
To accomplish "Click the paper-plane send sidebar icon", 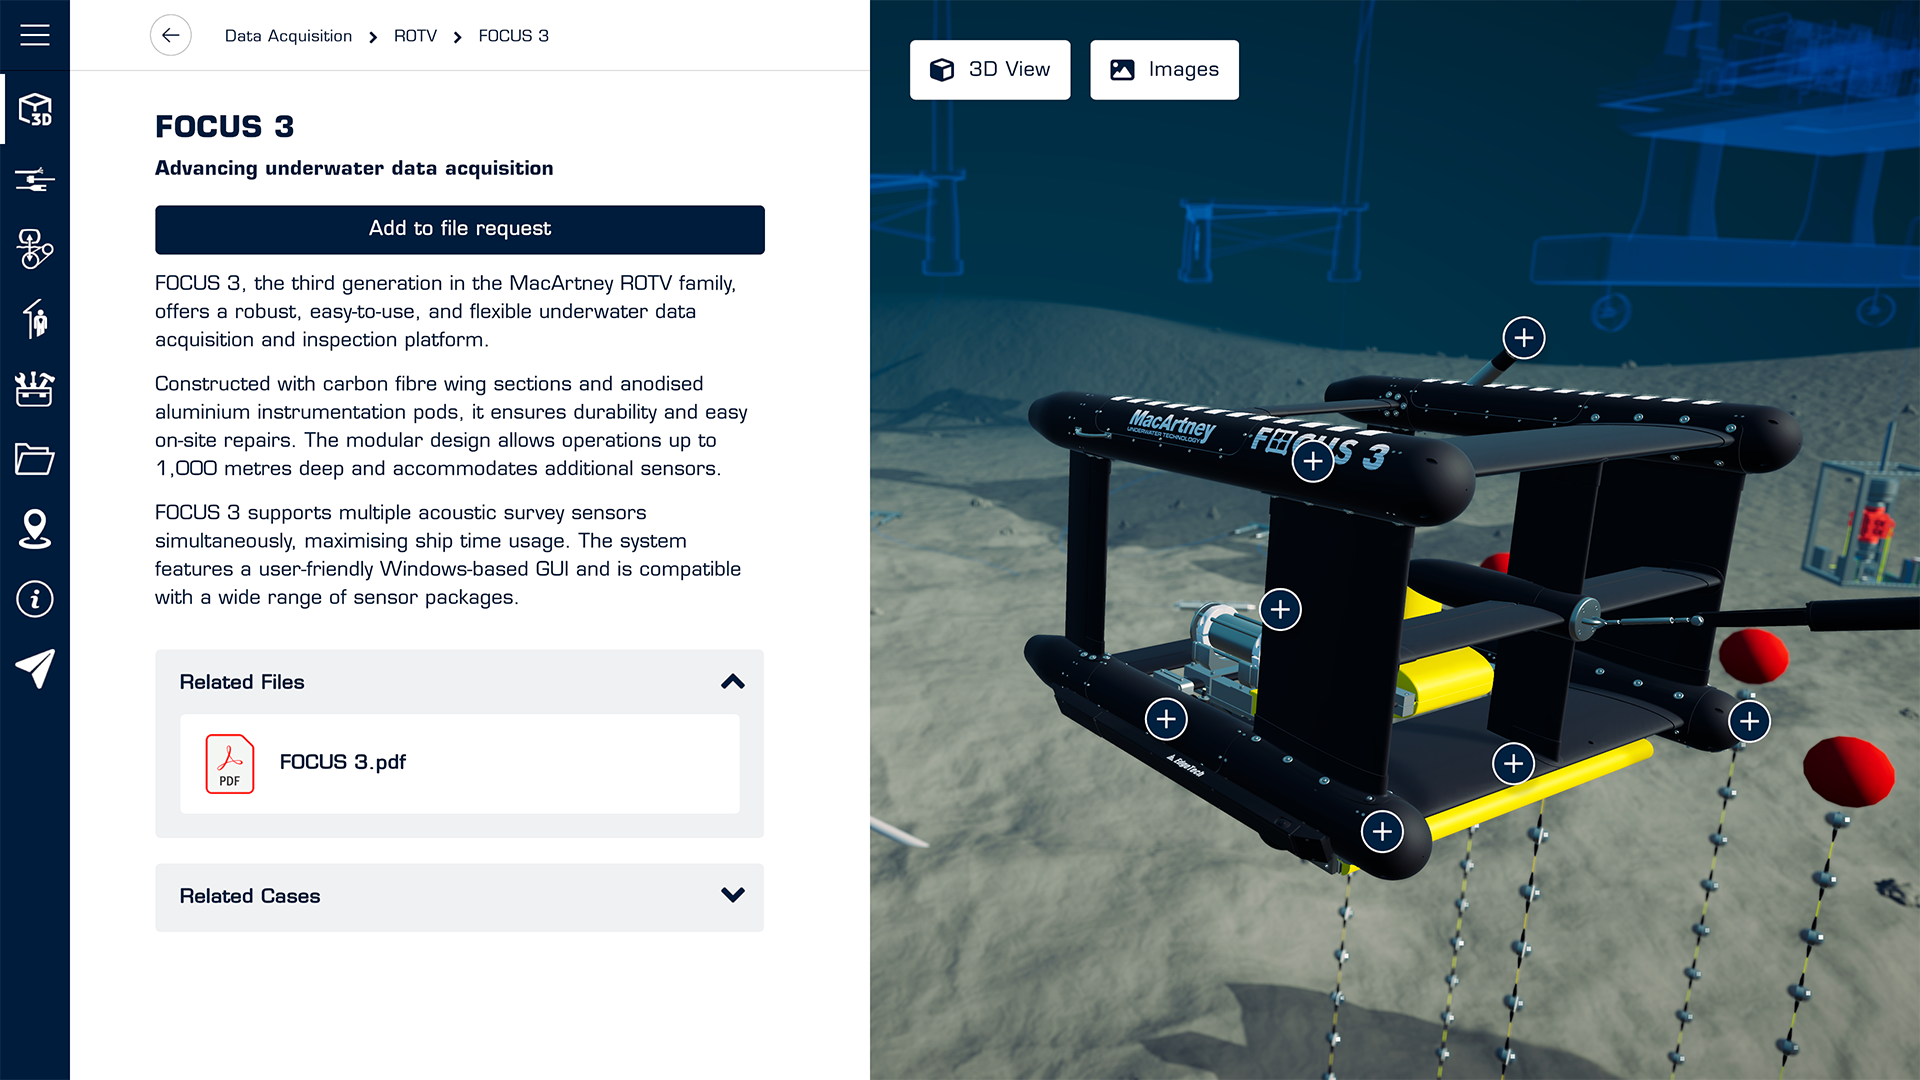I will tap(35, 669).
